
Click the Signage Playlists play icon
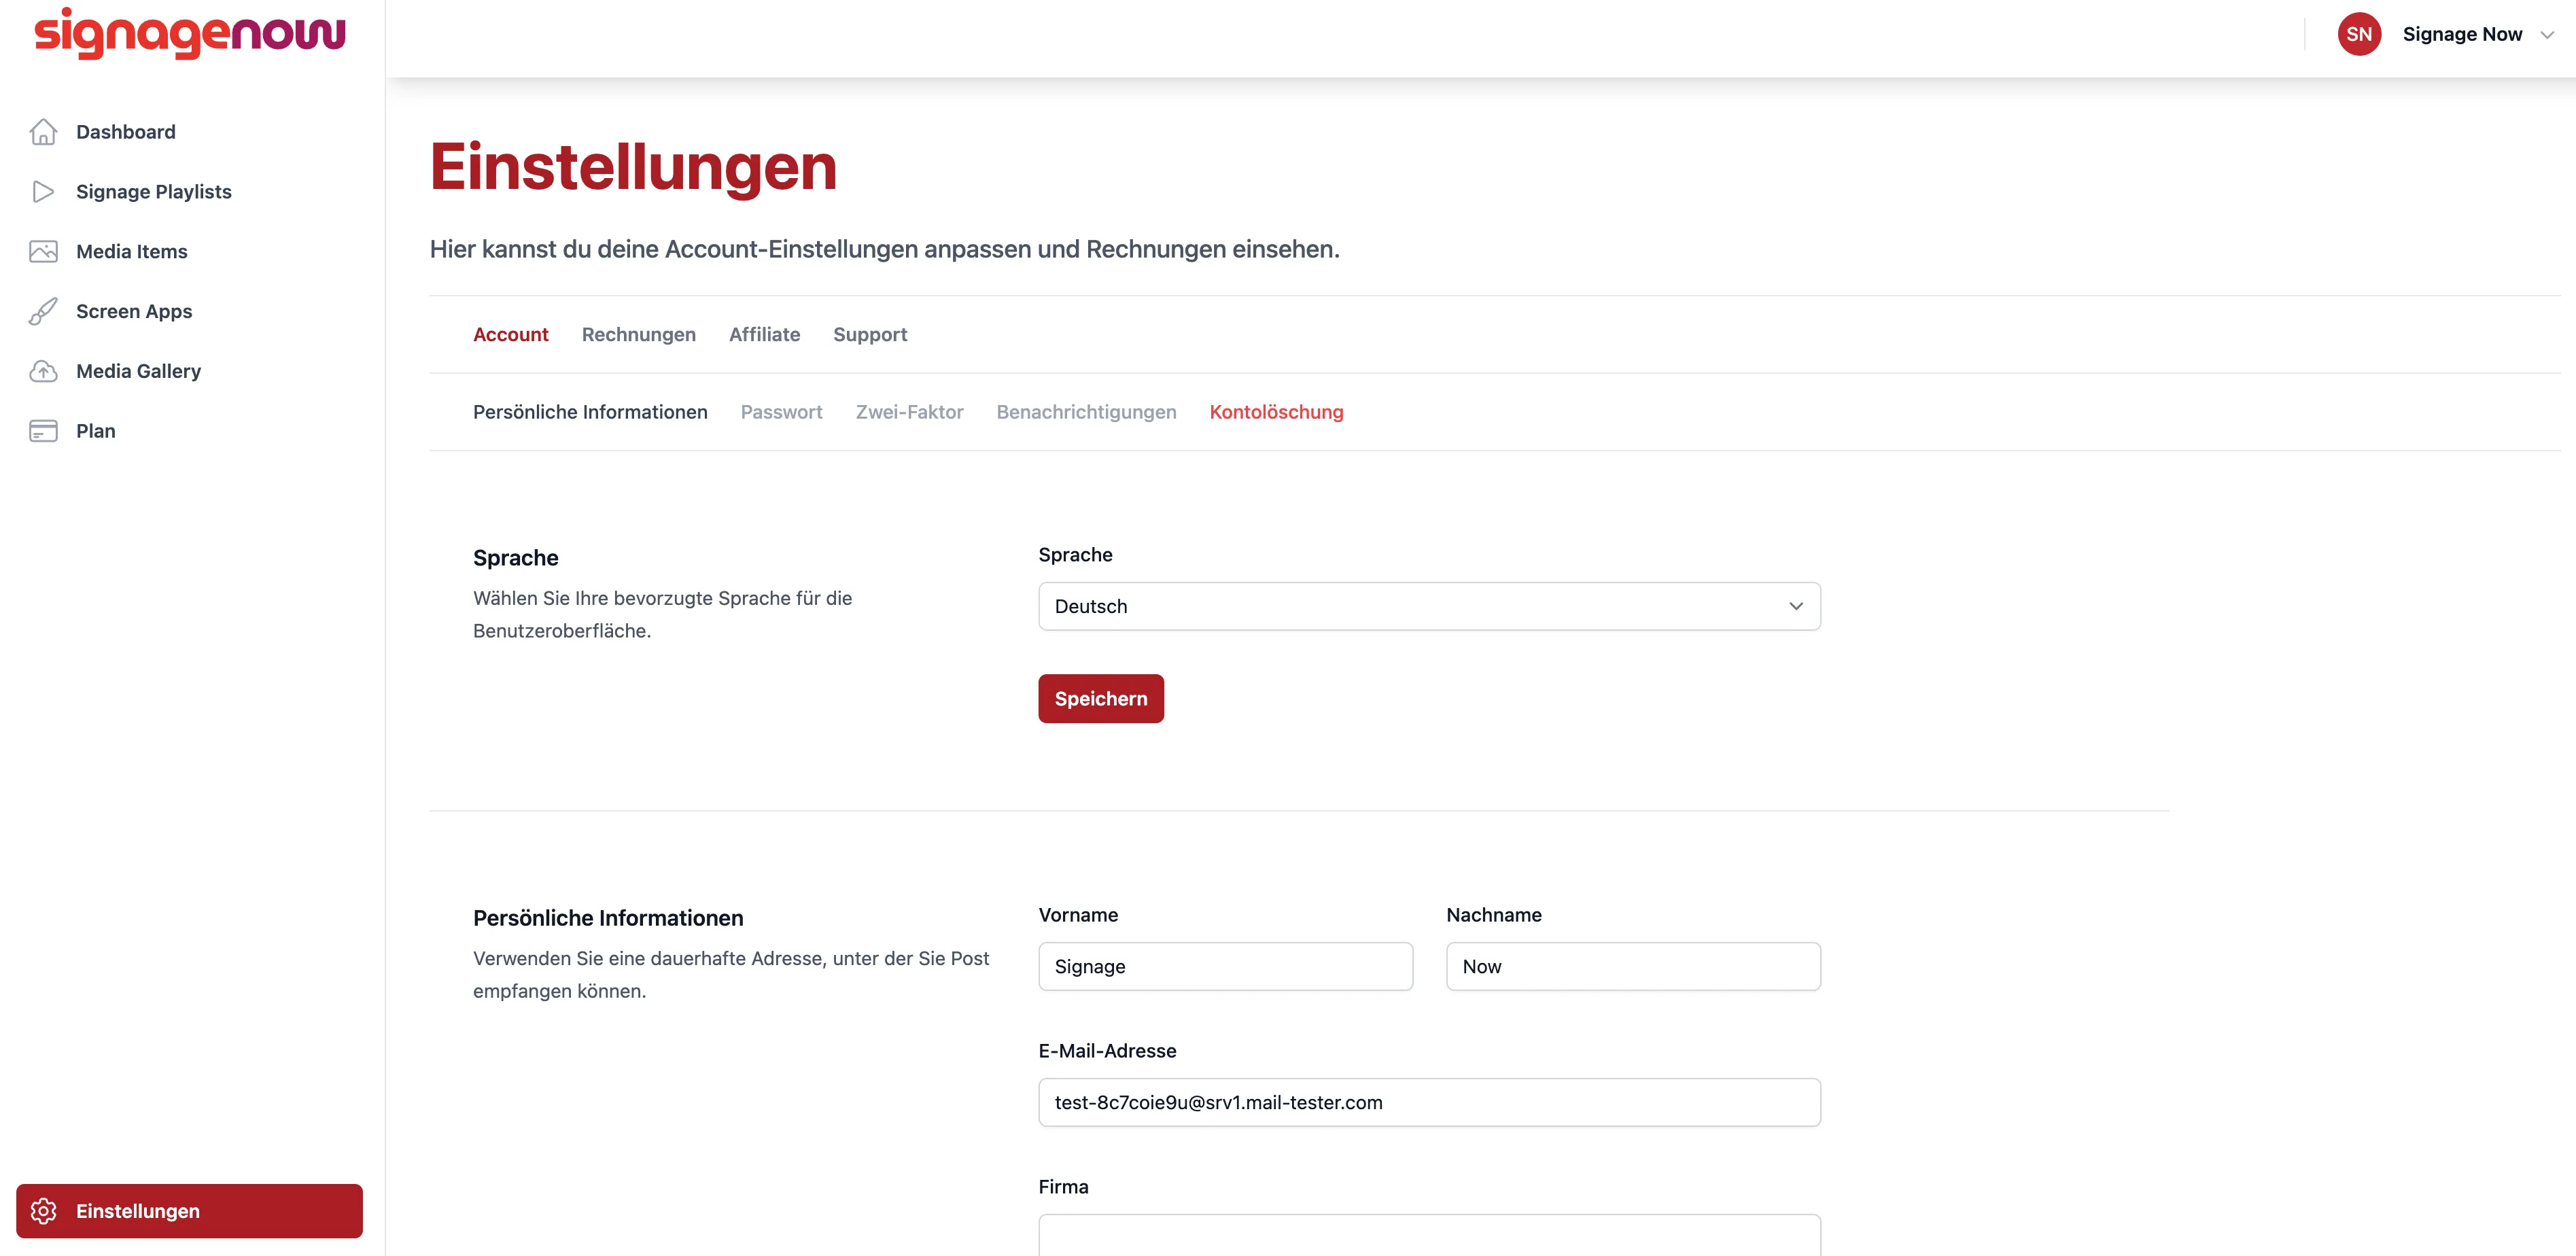(43, 192)
